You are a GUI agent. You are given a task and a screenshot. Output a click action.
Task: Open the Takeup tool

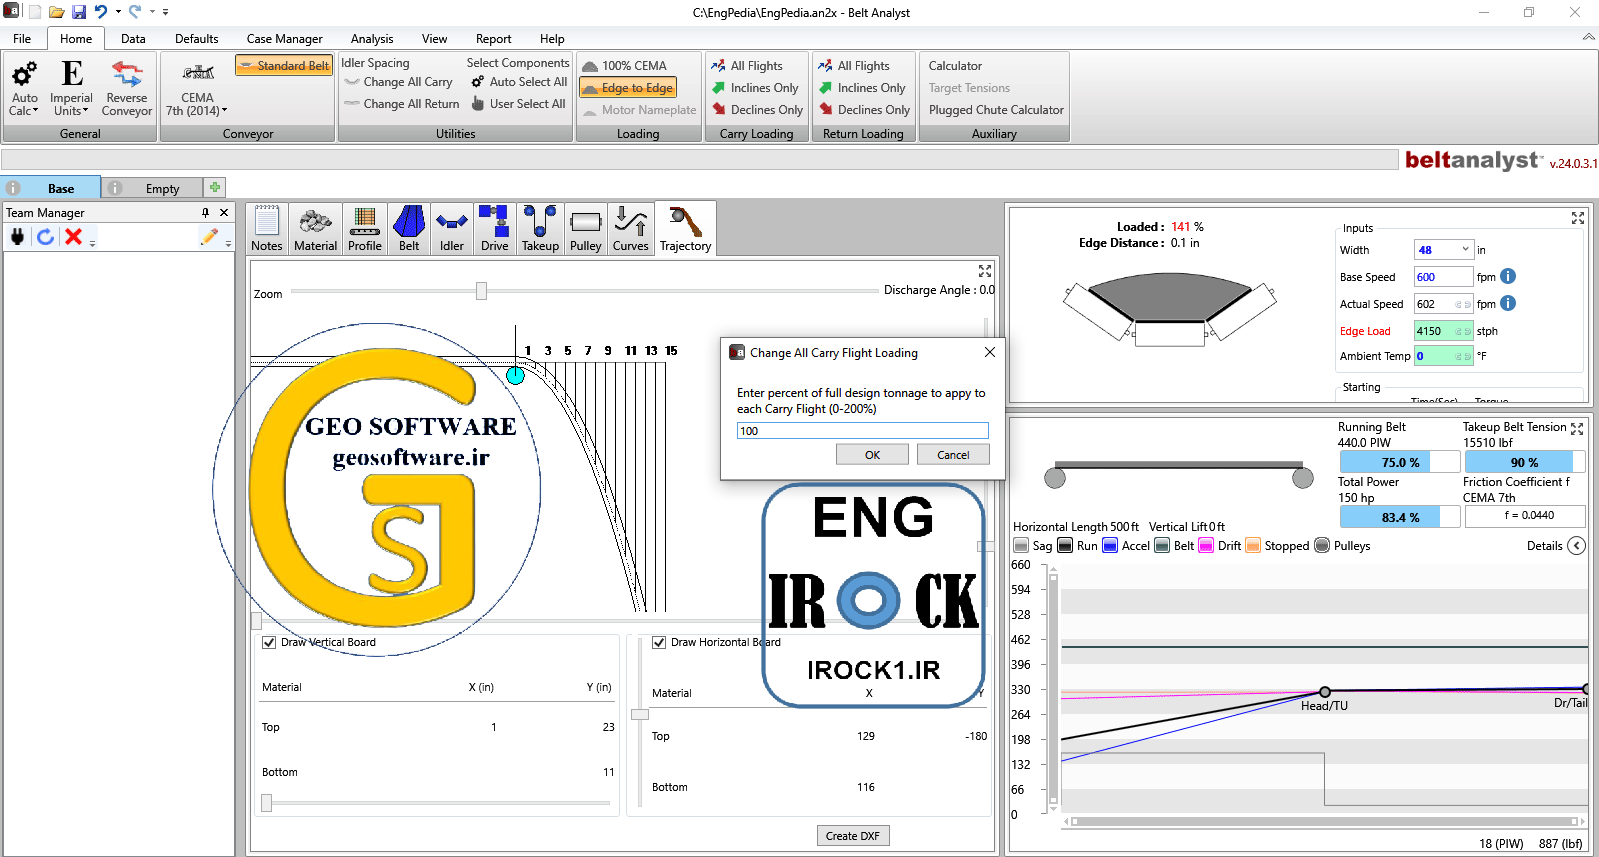540,229
